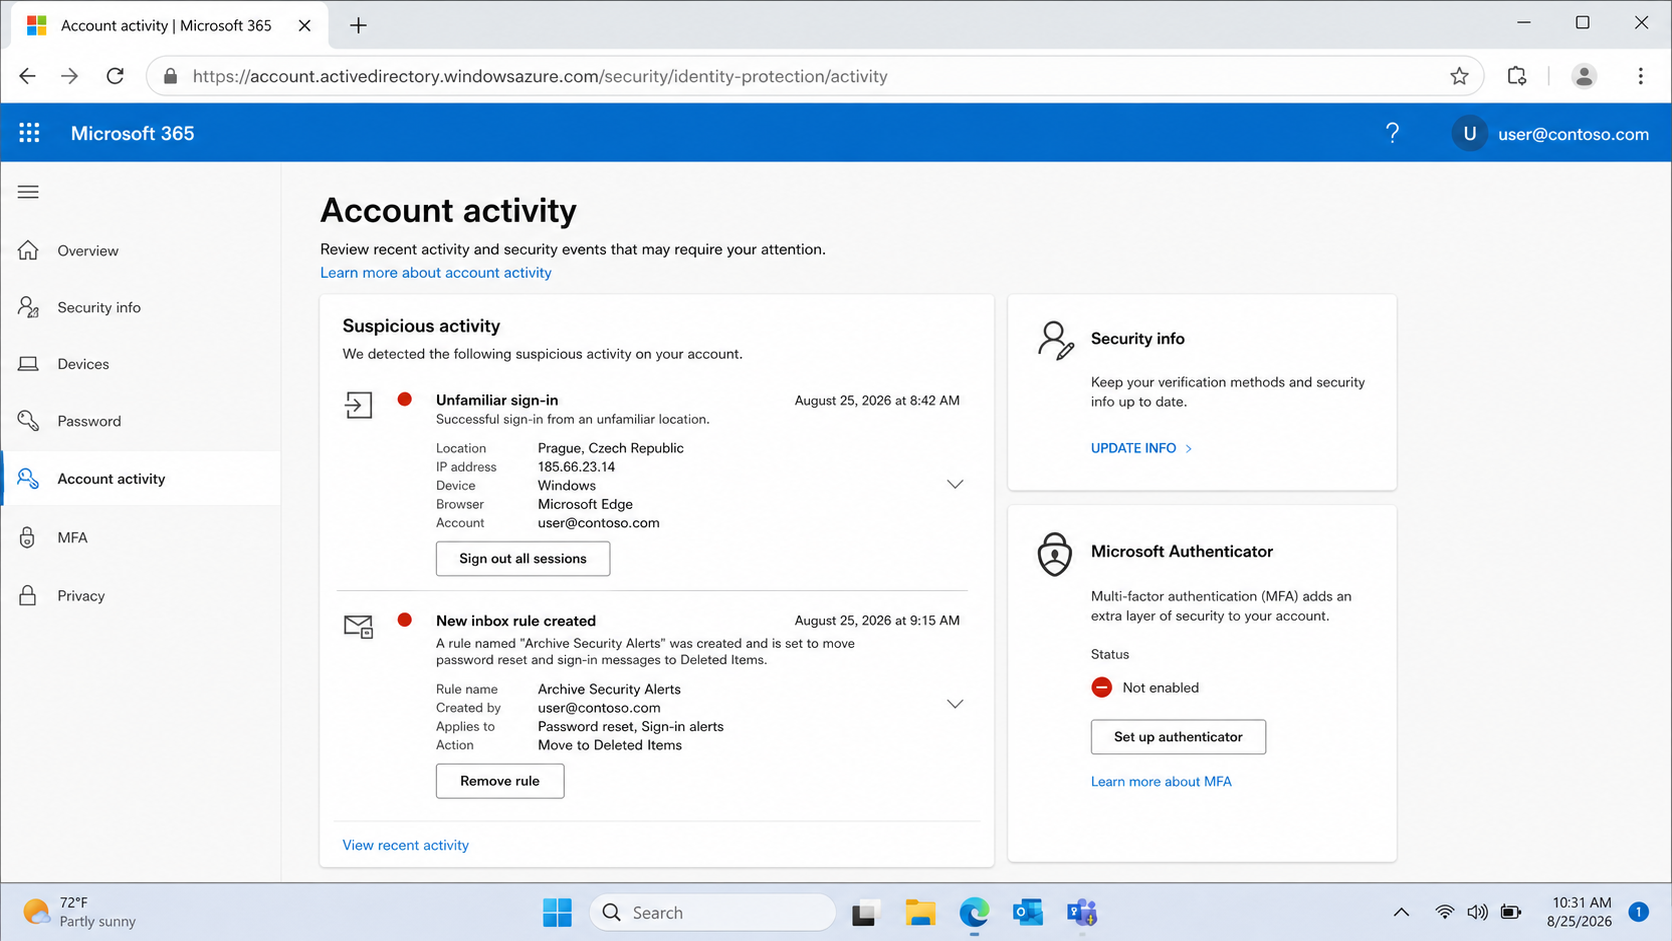Click the Microsoft 365 header title
The width and height of the screenshot is (1672, 941).
point(132,133)
